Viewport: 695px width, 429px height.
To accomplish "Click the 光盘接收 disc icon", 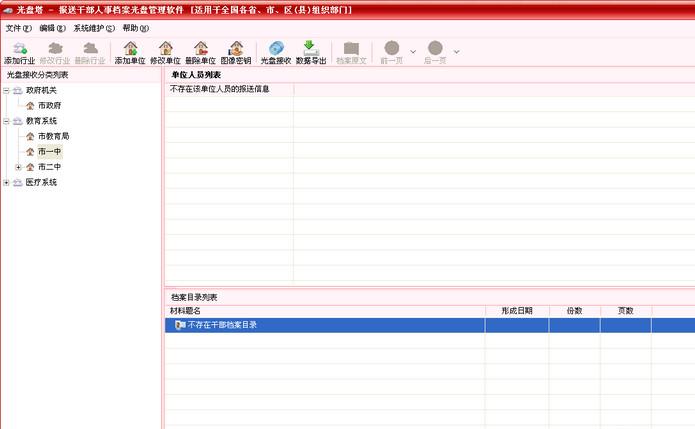I will [276, 48].
